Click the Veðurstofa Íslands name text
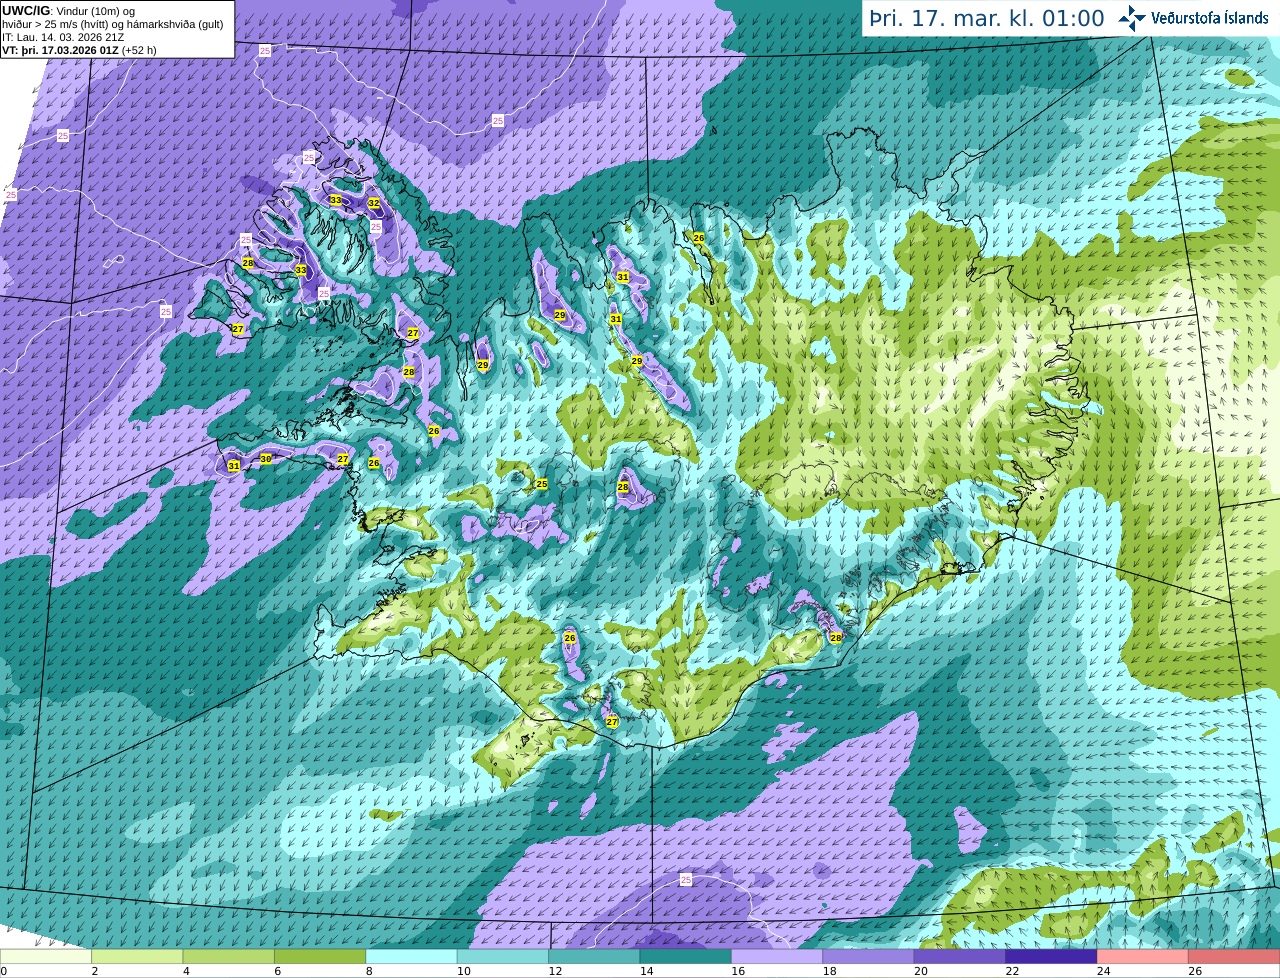This screenshot has width=1280, height=978. [x=1210, y=18]
